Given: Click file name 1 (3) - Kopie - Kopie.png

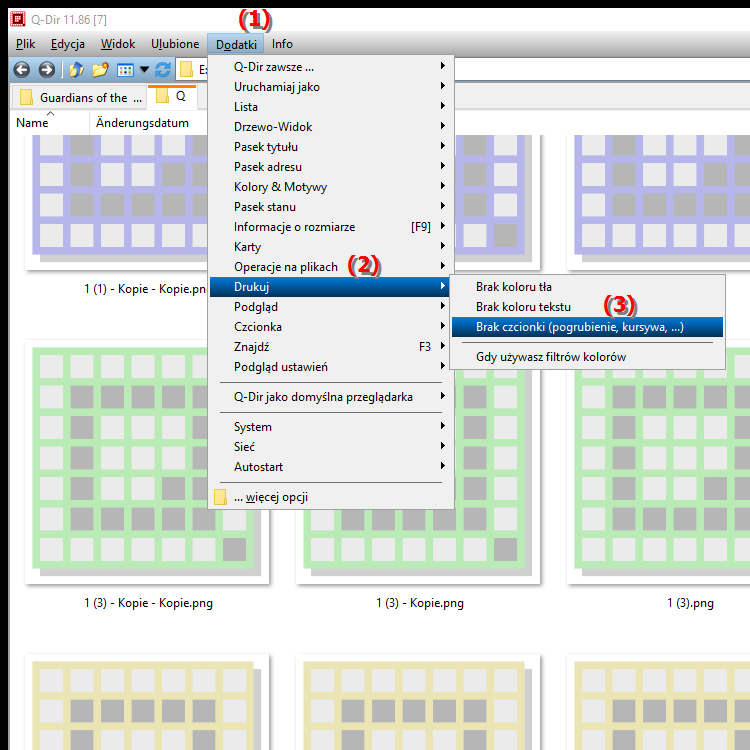Looking at the screenshot, I should (x=148, y=603).
